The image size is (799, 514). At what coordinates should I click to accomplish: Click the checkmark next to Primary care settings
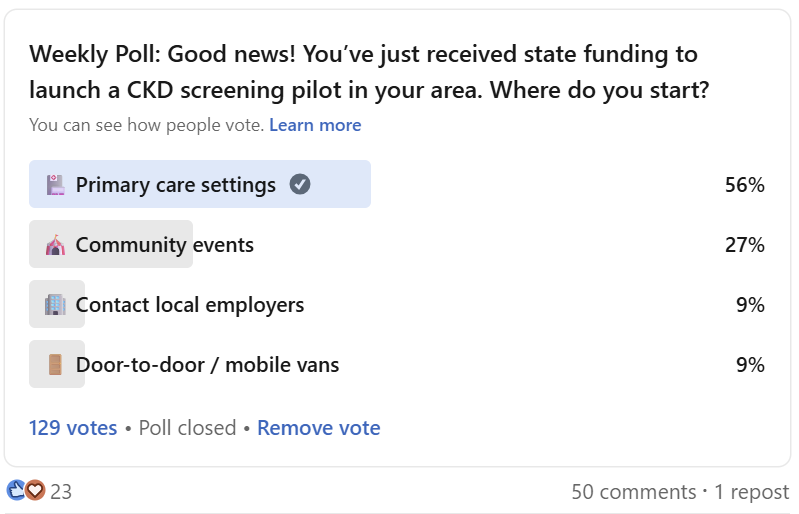click(x=300, y=184)
